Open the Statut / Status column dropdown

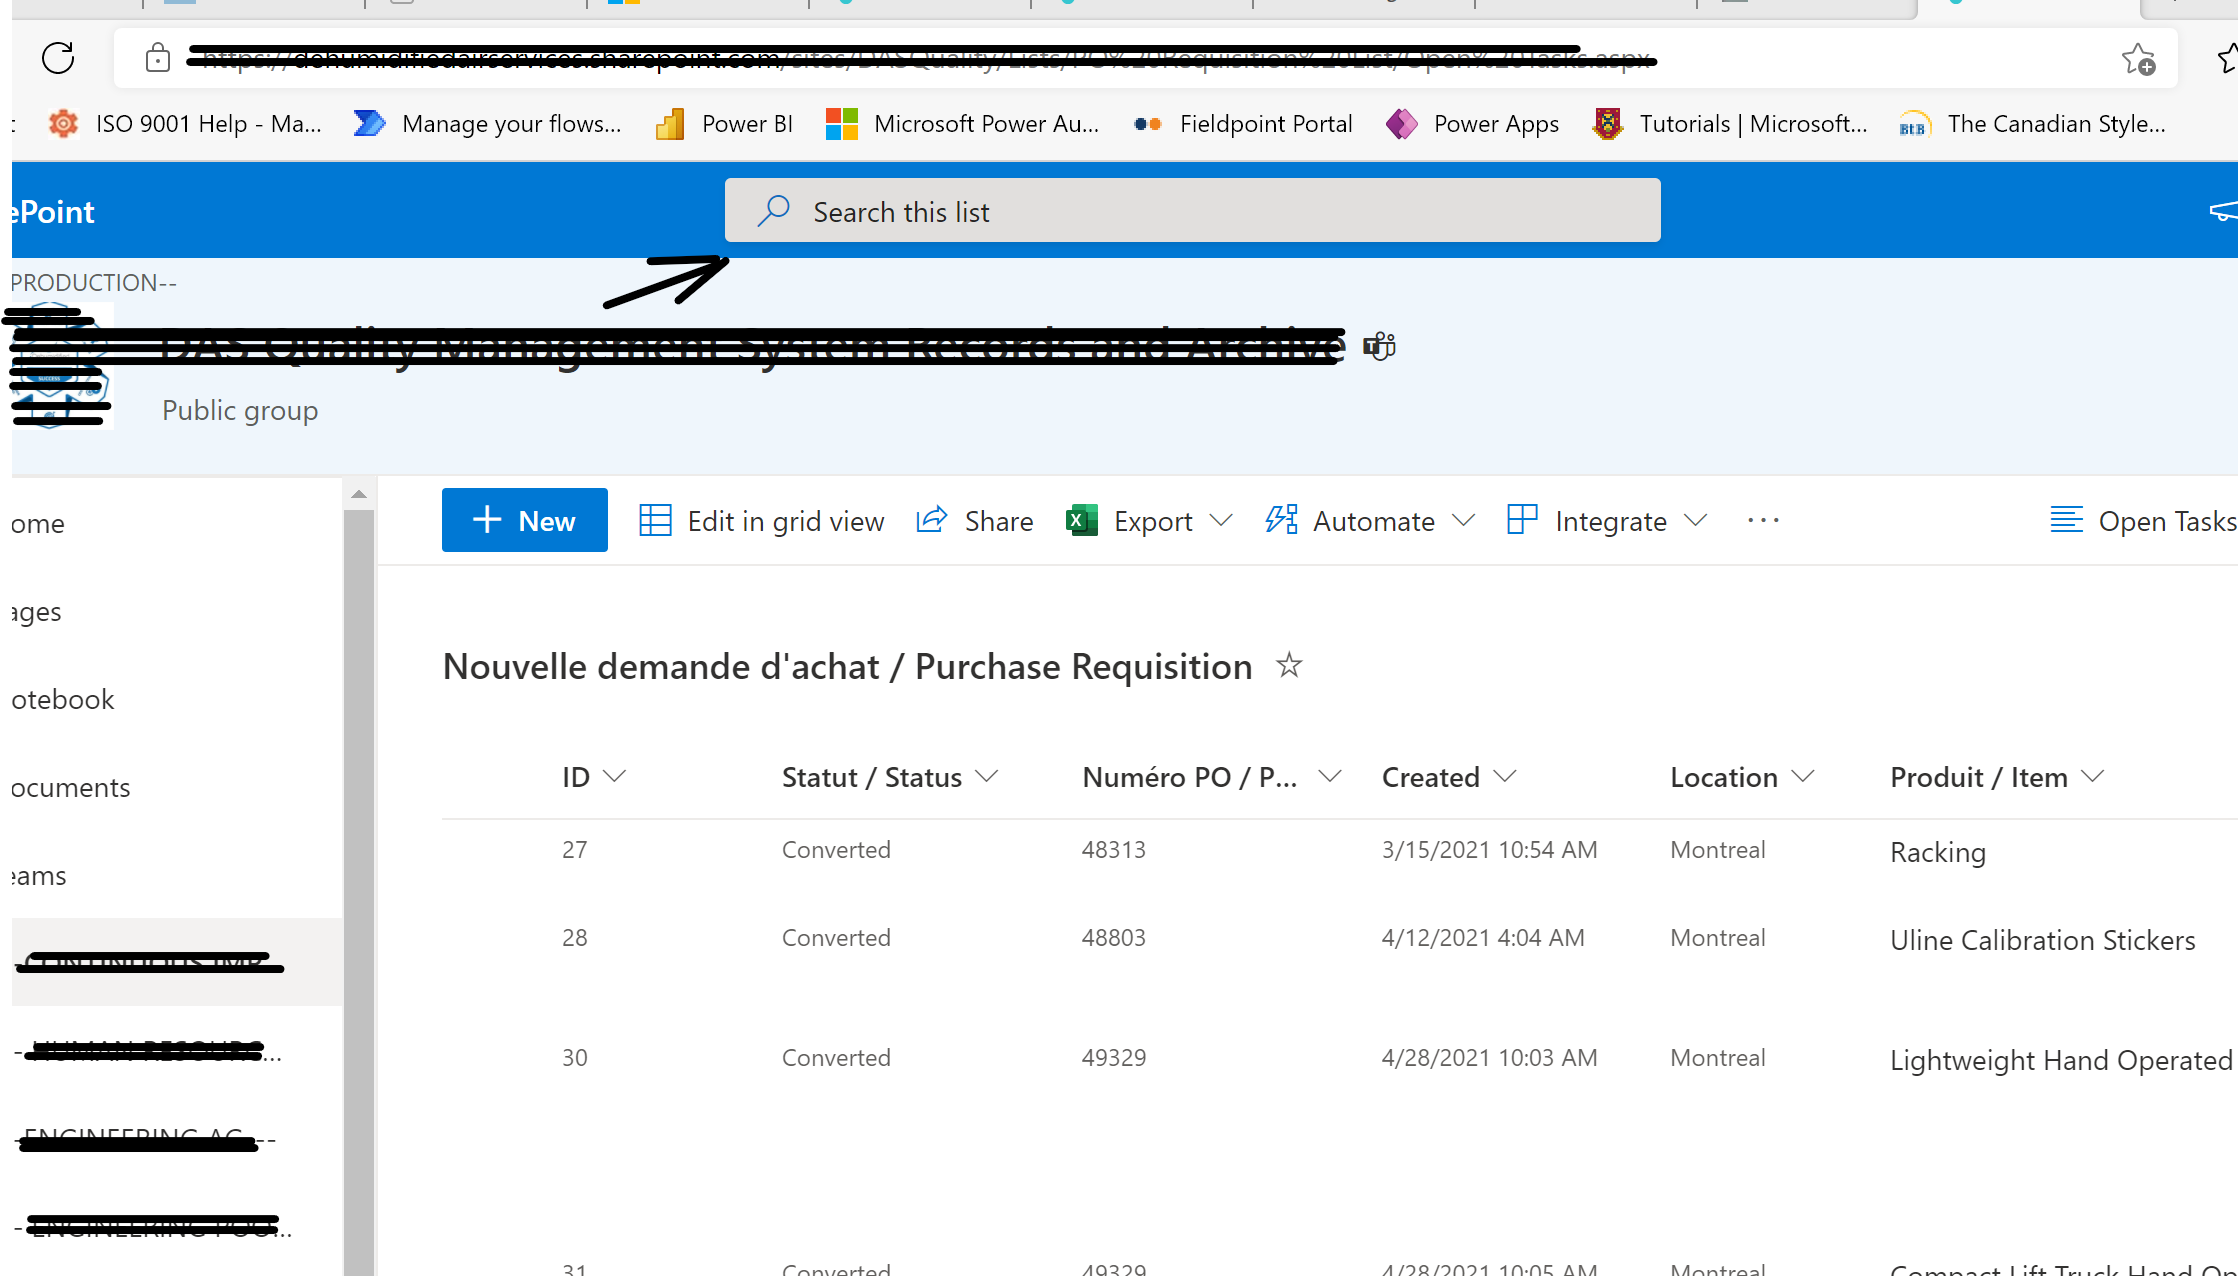(988, 776)
